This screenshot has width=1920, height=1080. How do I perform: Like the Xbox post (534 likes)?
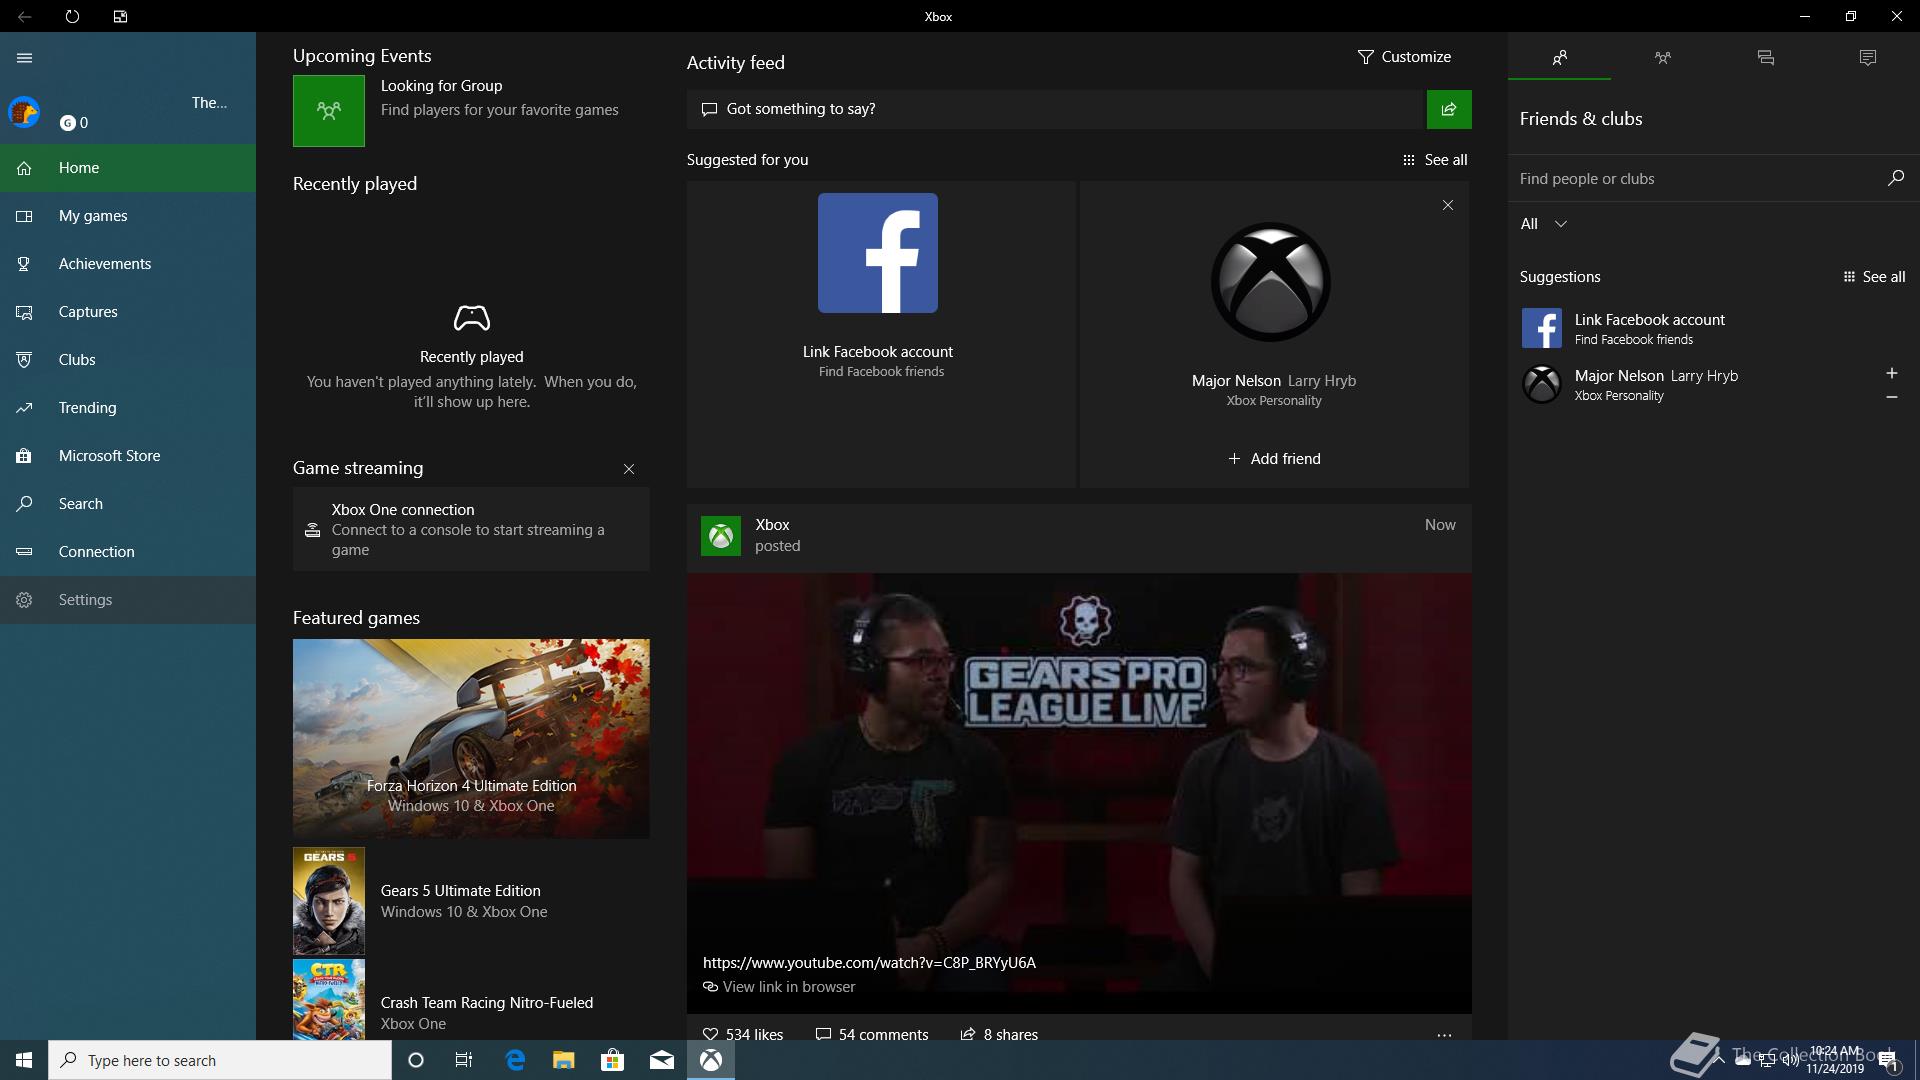[743, 1035]
